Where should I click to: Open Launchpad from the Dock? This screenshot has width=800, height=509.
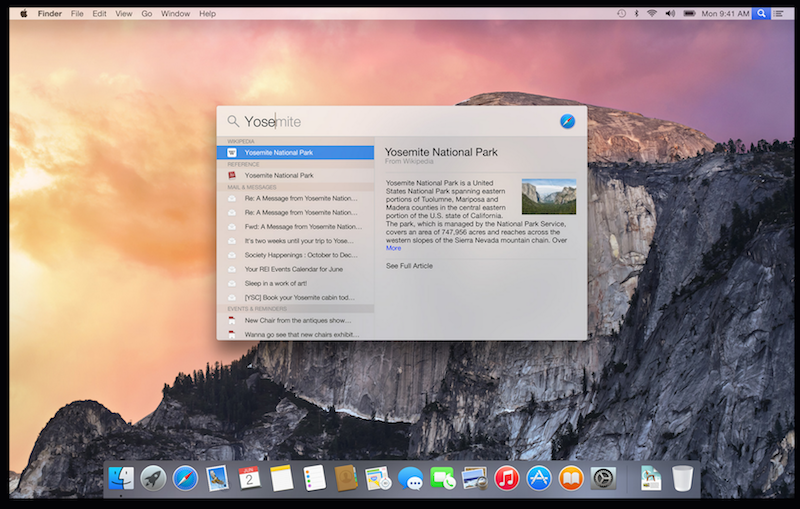point(153,479)
